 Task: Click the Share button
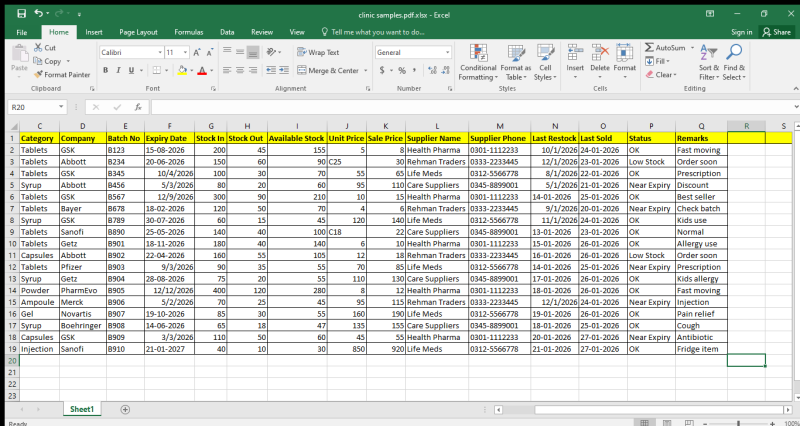pyautogui.click(x=775, y=32)
